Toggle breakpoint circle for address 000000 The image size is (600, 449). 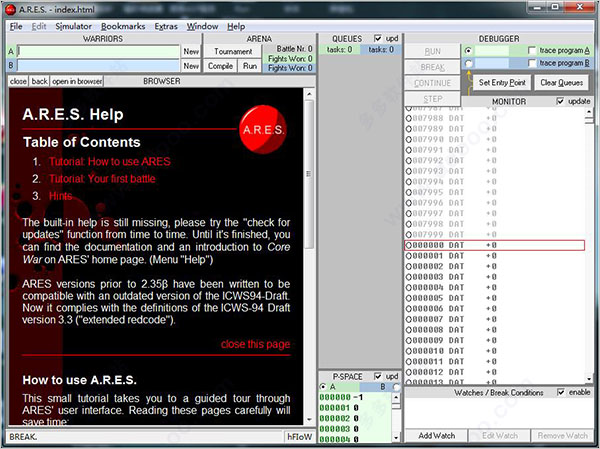408,245
